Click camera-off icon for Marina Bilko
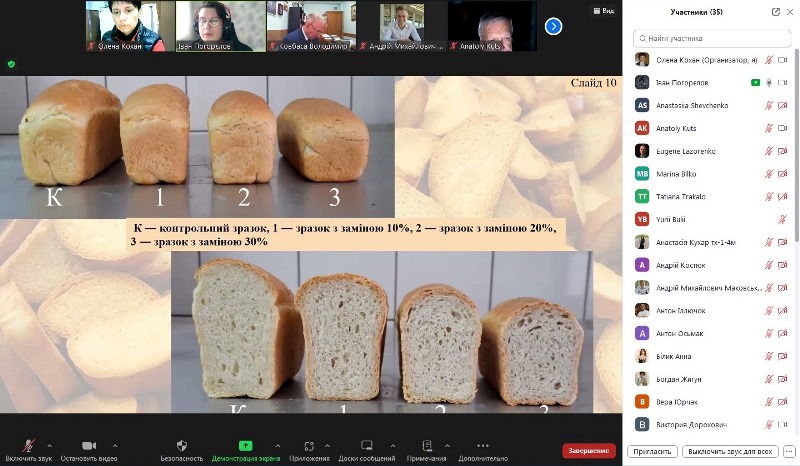 pyautogui.click(x=783, y=174)
